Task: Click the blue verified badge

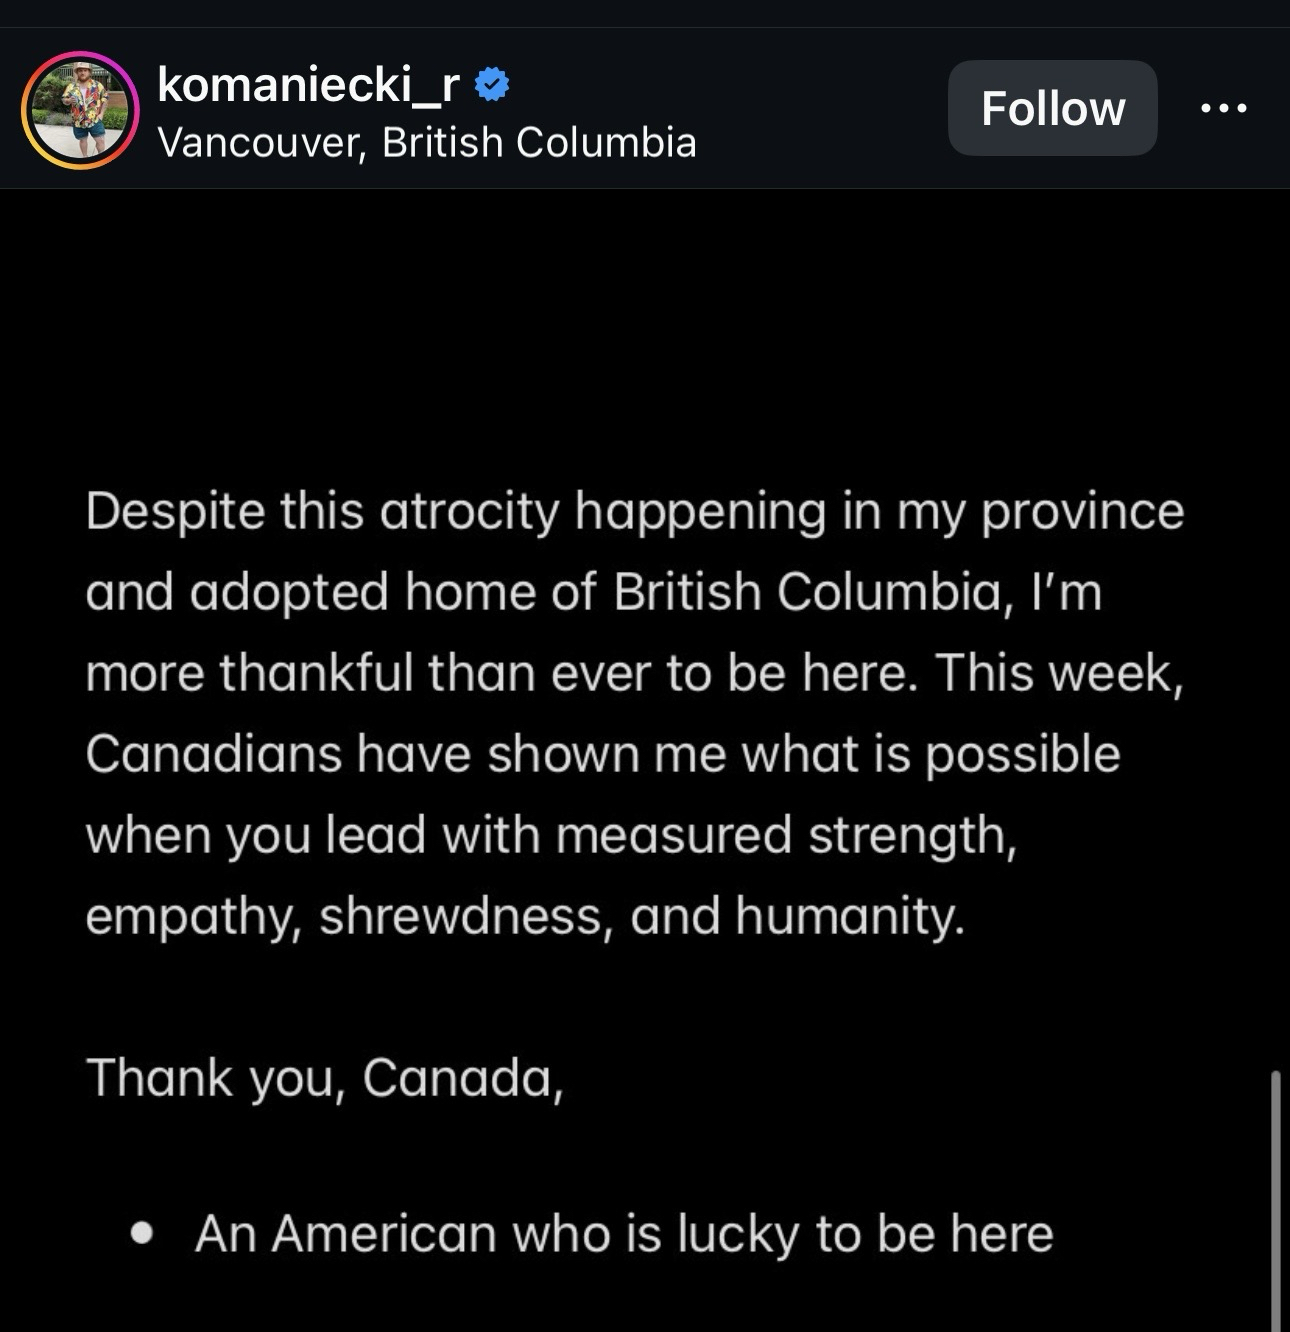Action: click(x=491, y=85)
